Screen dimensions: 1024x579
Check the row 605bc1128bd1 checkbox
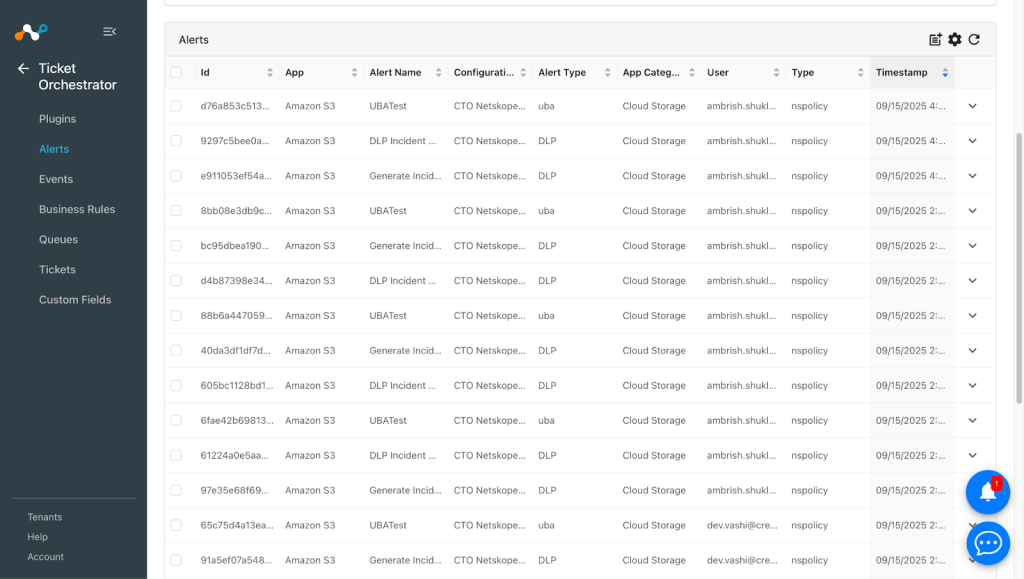[x=176, y=385]
